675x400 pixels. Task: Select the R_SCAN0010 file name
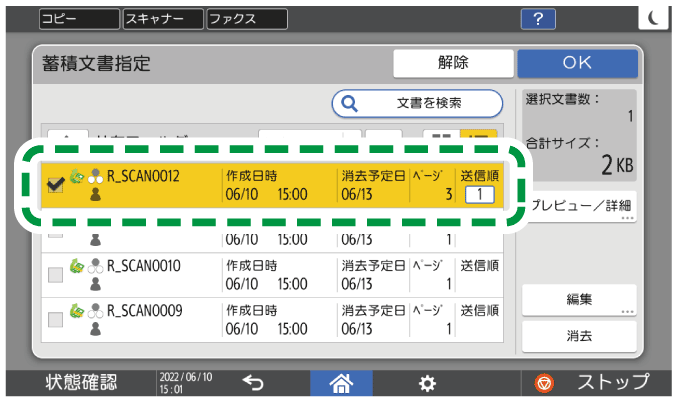pos(144,266)
